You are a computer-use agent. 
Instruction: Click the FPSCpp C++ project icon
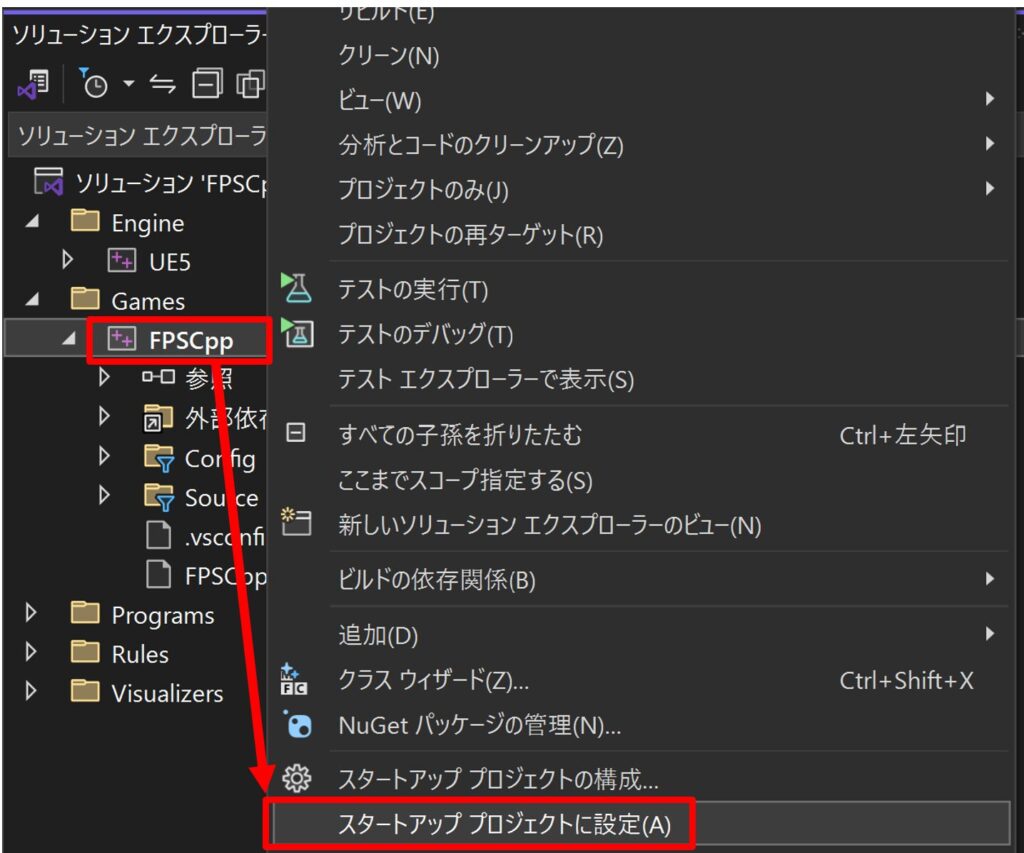coord(121,339)
